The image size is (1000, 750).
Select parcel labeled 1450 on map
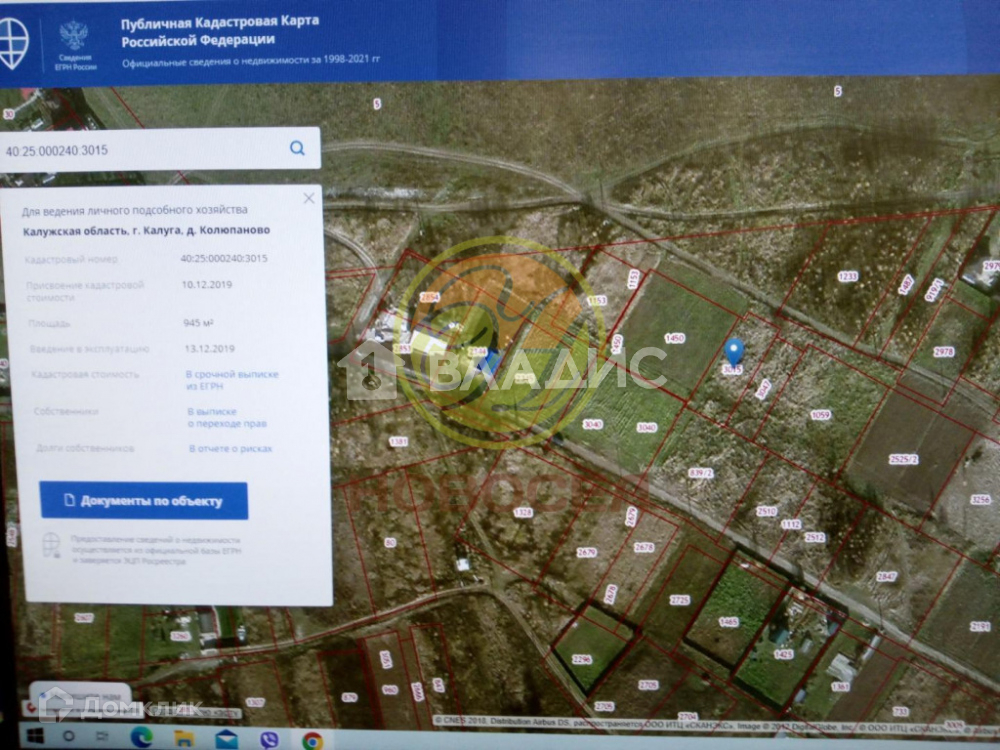675,338
